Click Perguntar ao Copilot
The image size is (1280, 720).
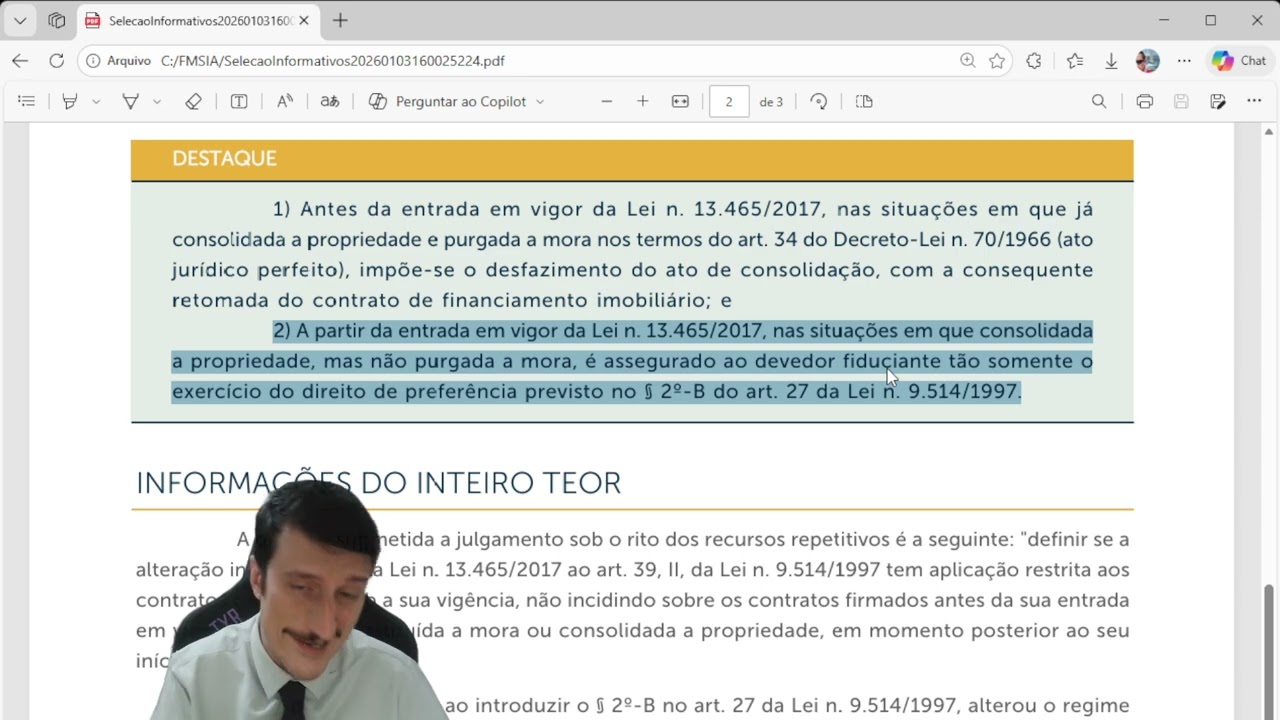[x=446, y=101]
